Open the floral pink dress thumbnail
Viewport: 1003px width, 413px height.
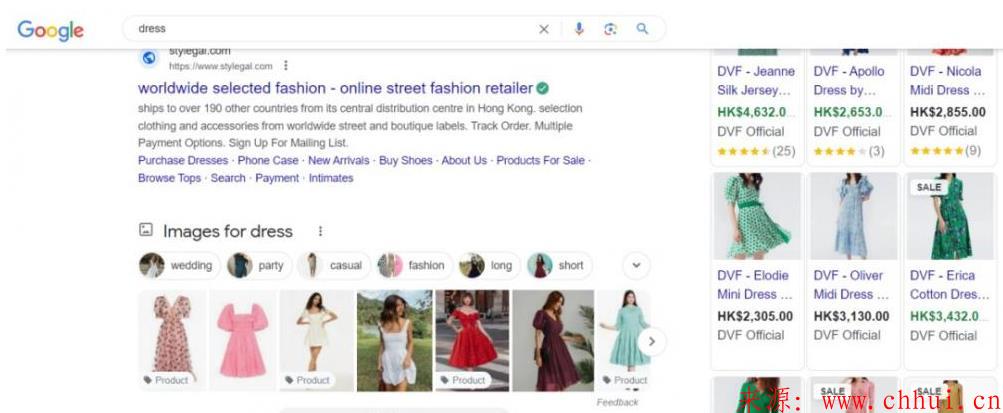(x=173, y=340)
